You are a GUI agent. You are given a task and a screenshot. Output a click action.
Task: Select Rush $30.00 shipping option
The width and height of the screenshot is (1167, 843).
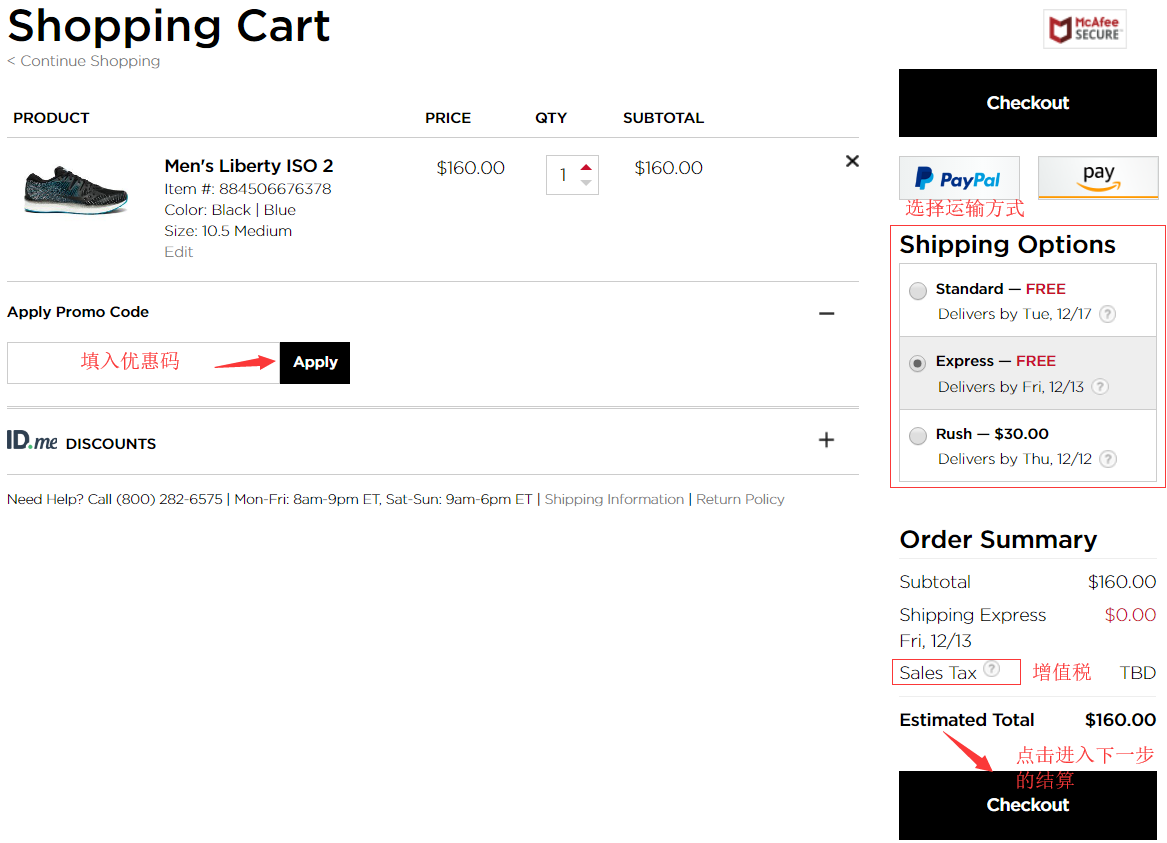click(918, 436)
